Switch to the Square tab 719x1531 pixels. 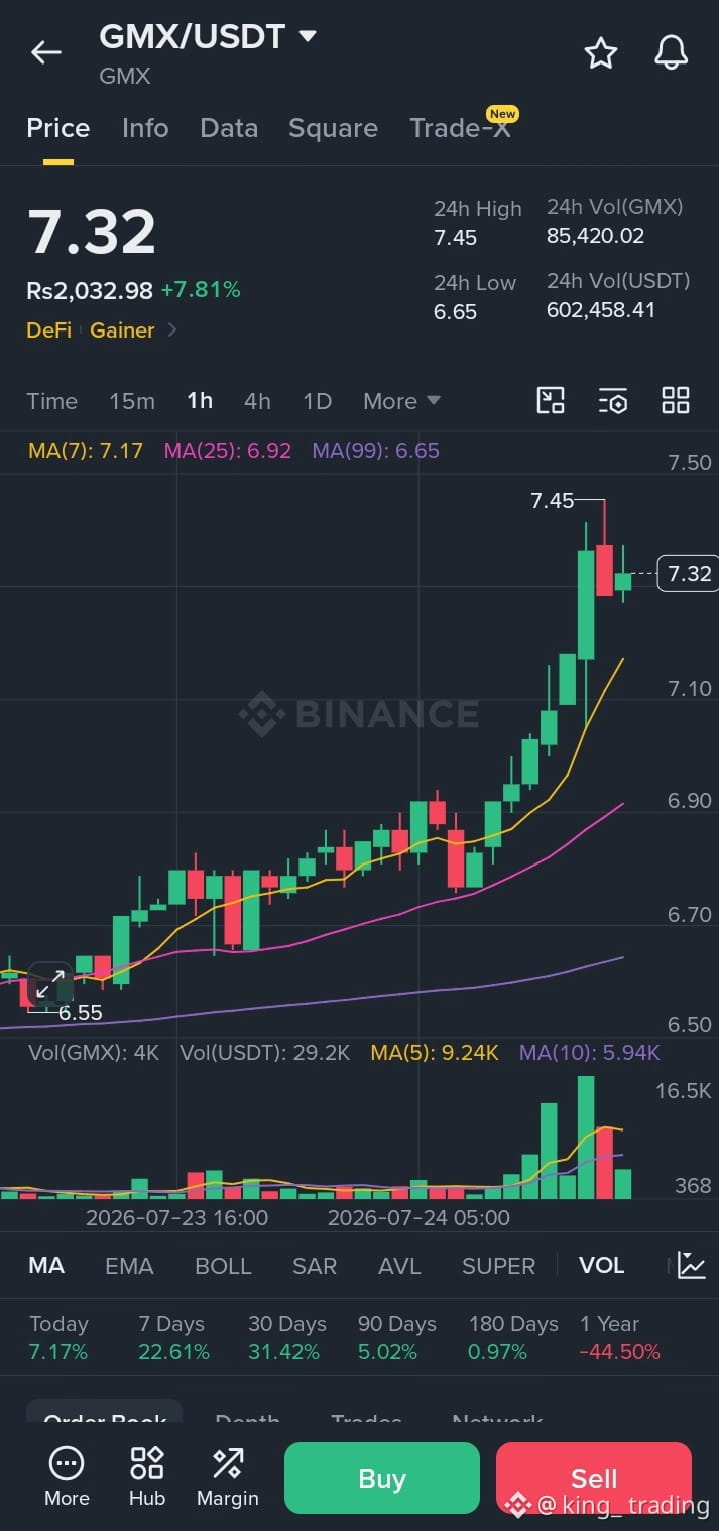(333, 128)
